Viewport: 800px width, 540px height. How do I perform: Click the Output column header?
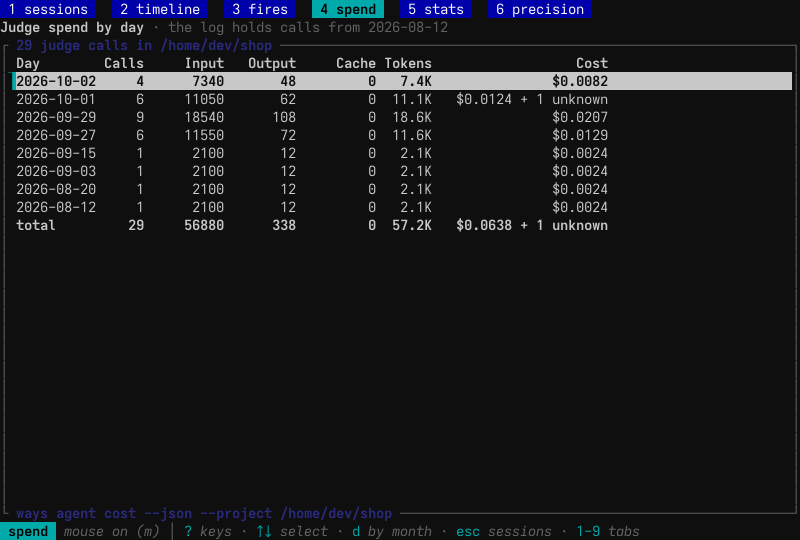[272, 63]
